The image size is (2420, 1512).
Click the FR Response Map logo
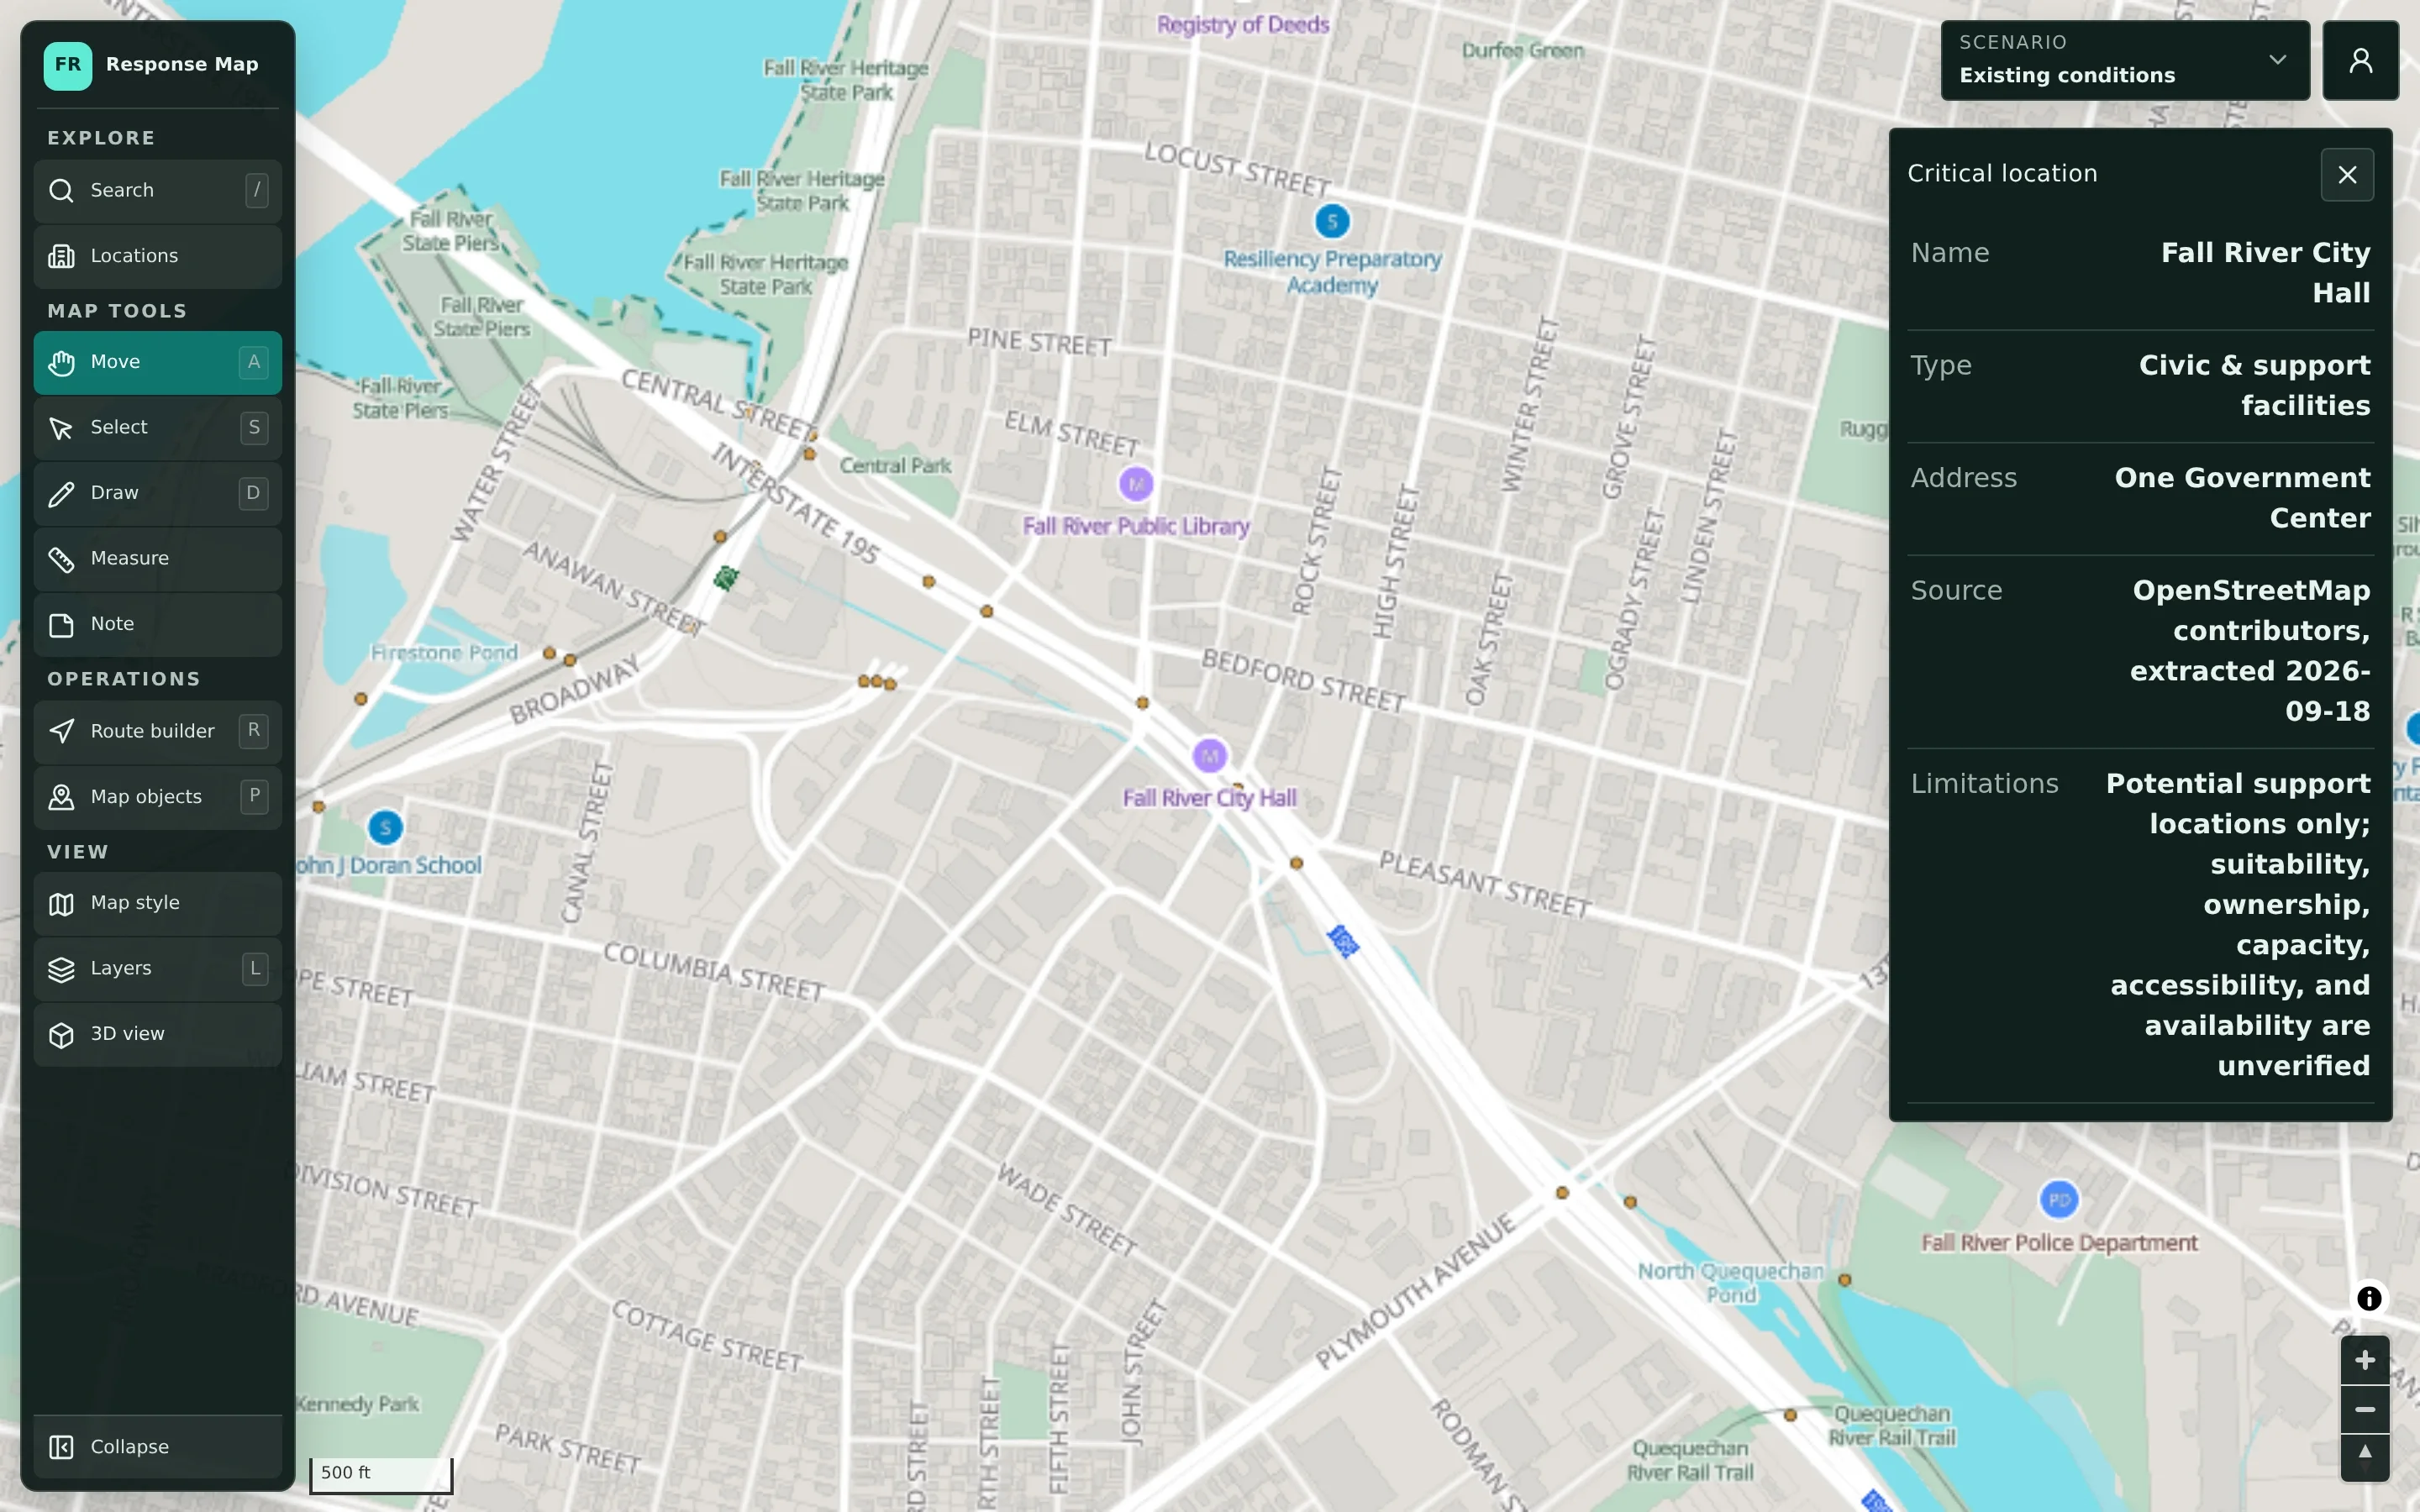68,65
